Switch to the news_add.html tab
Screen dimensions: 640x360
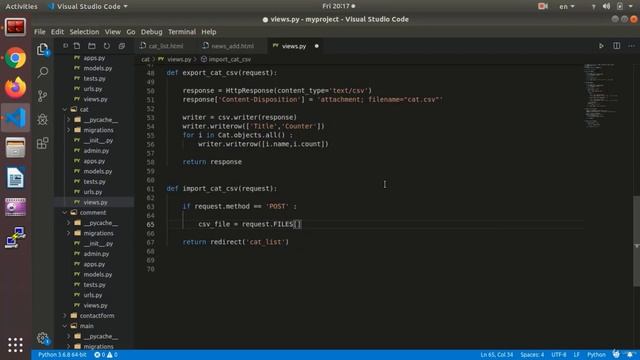233,46
